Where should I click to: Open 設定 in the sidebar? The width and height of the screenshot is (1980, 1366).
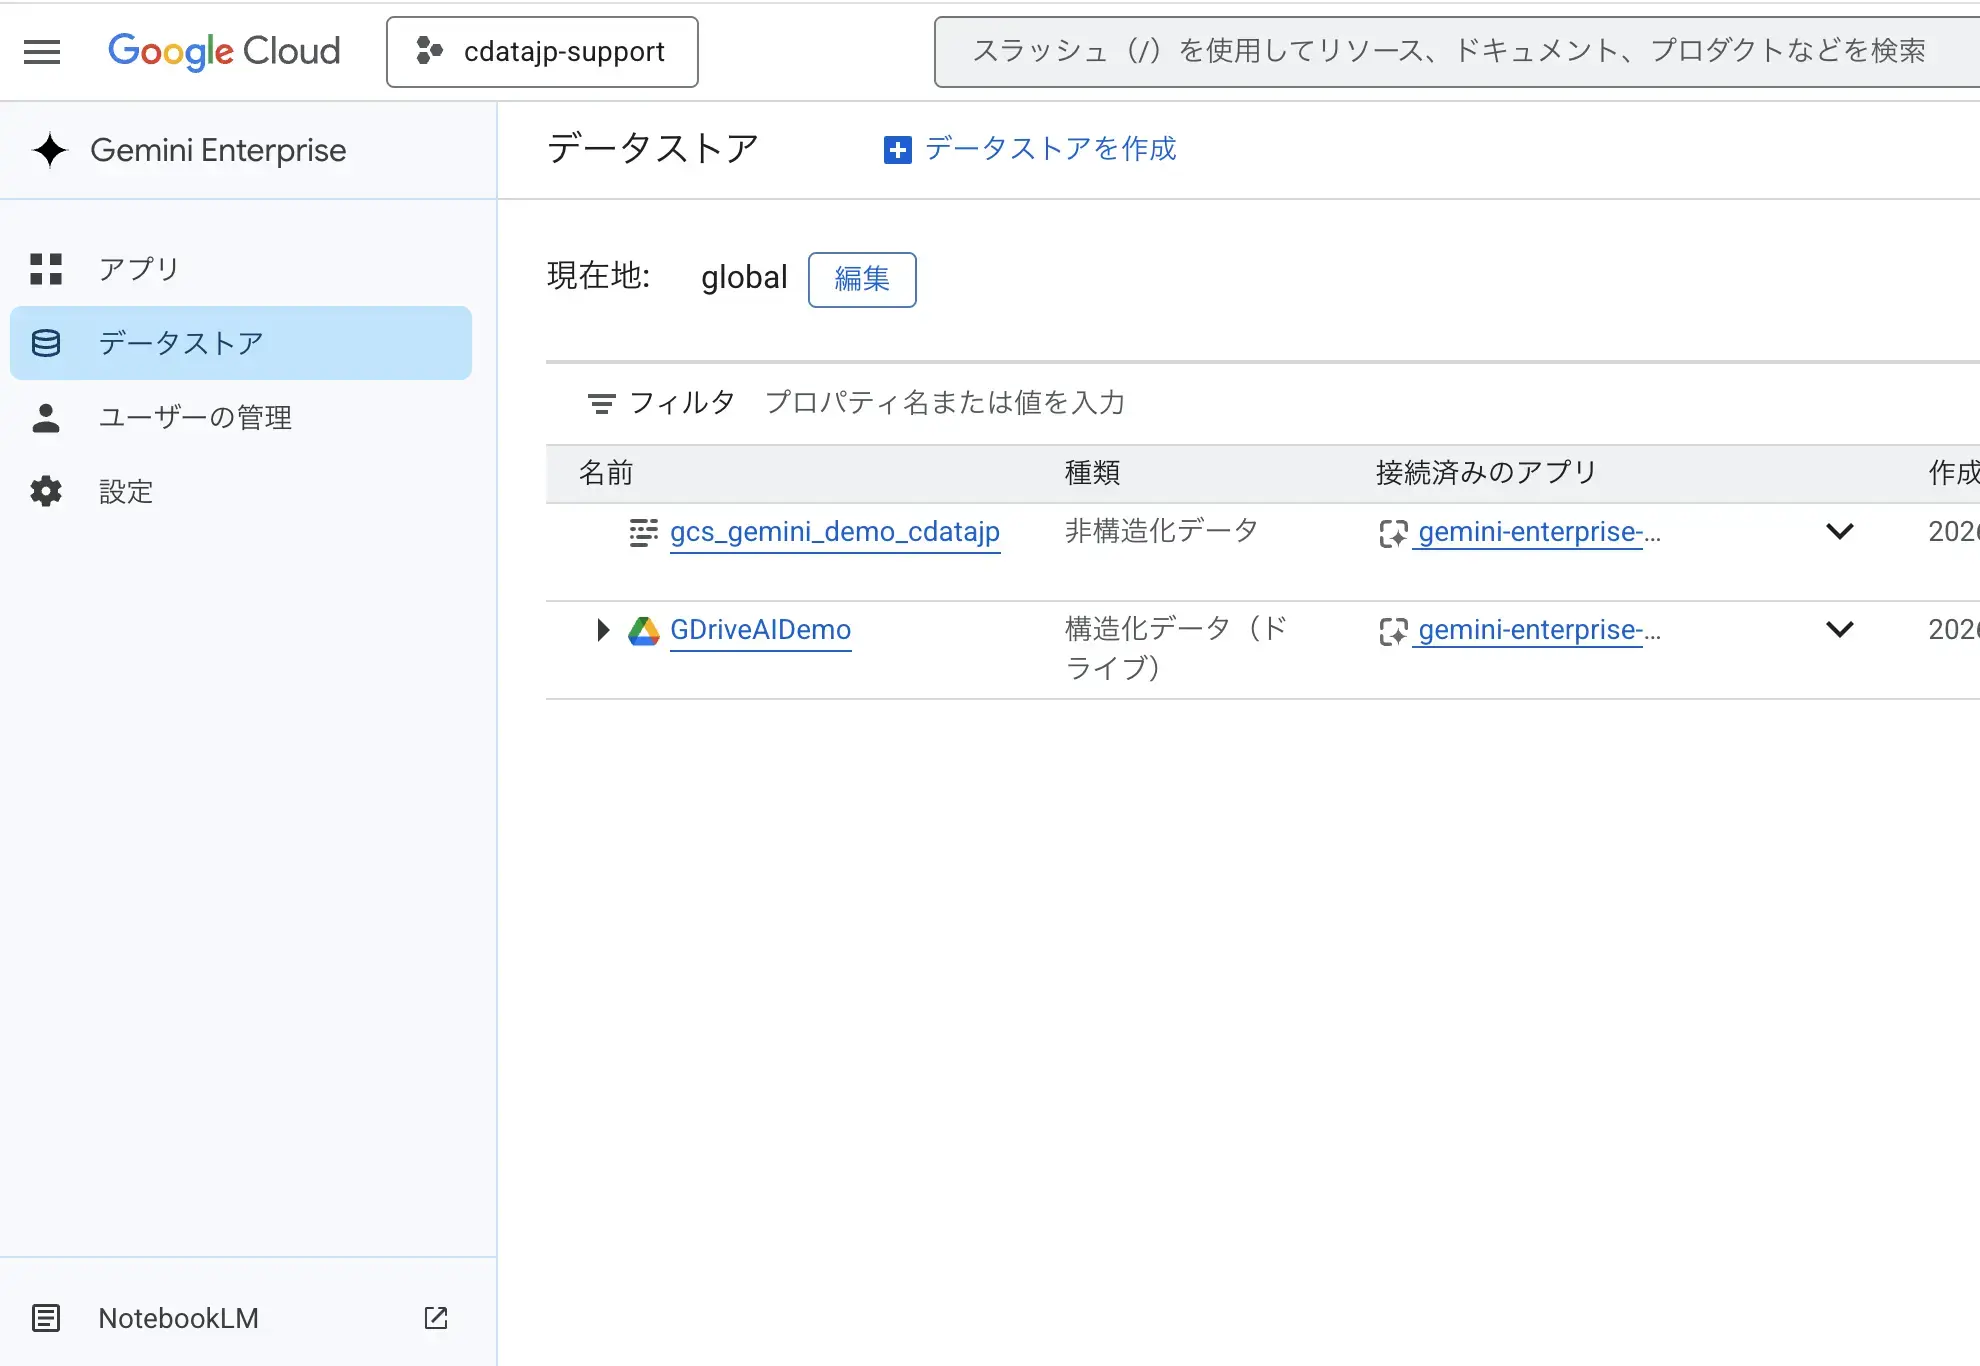point(241,491)
